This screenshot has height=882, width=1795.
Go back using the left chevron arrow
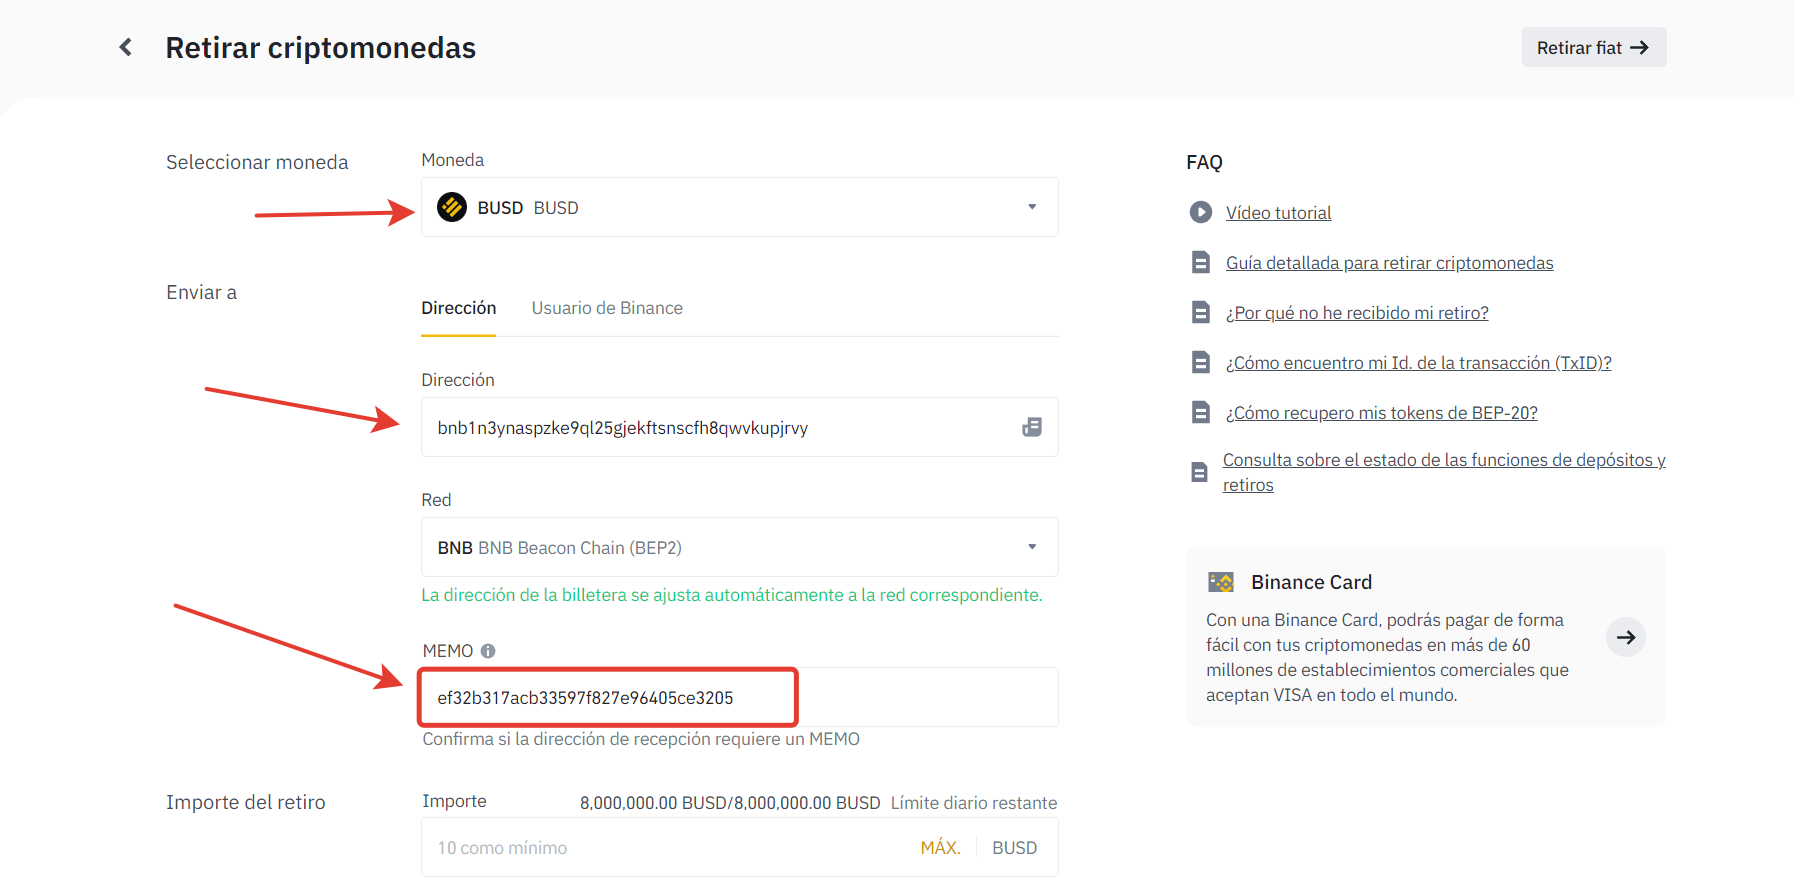[126, 47]
